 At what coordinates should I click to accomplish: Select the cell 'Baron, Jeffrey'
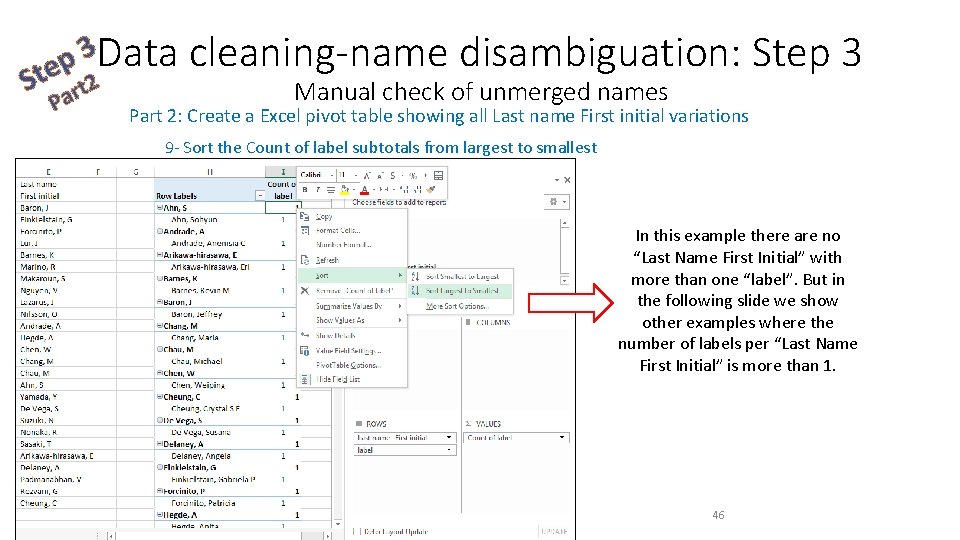(209, 314)
